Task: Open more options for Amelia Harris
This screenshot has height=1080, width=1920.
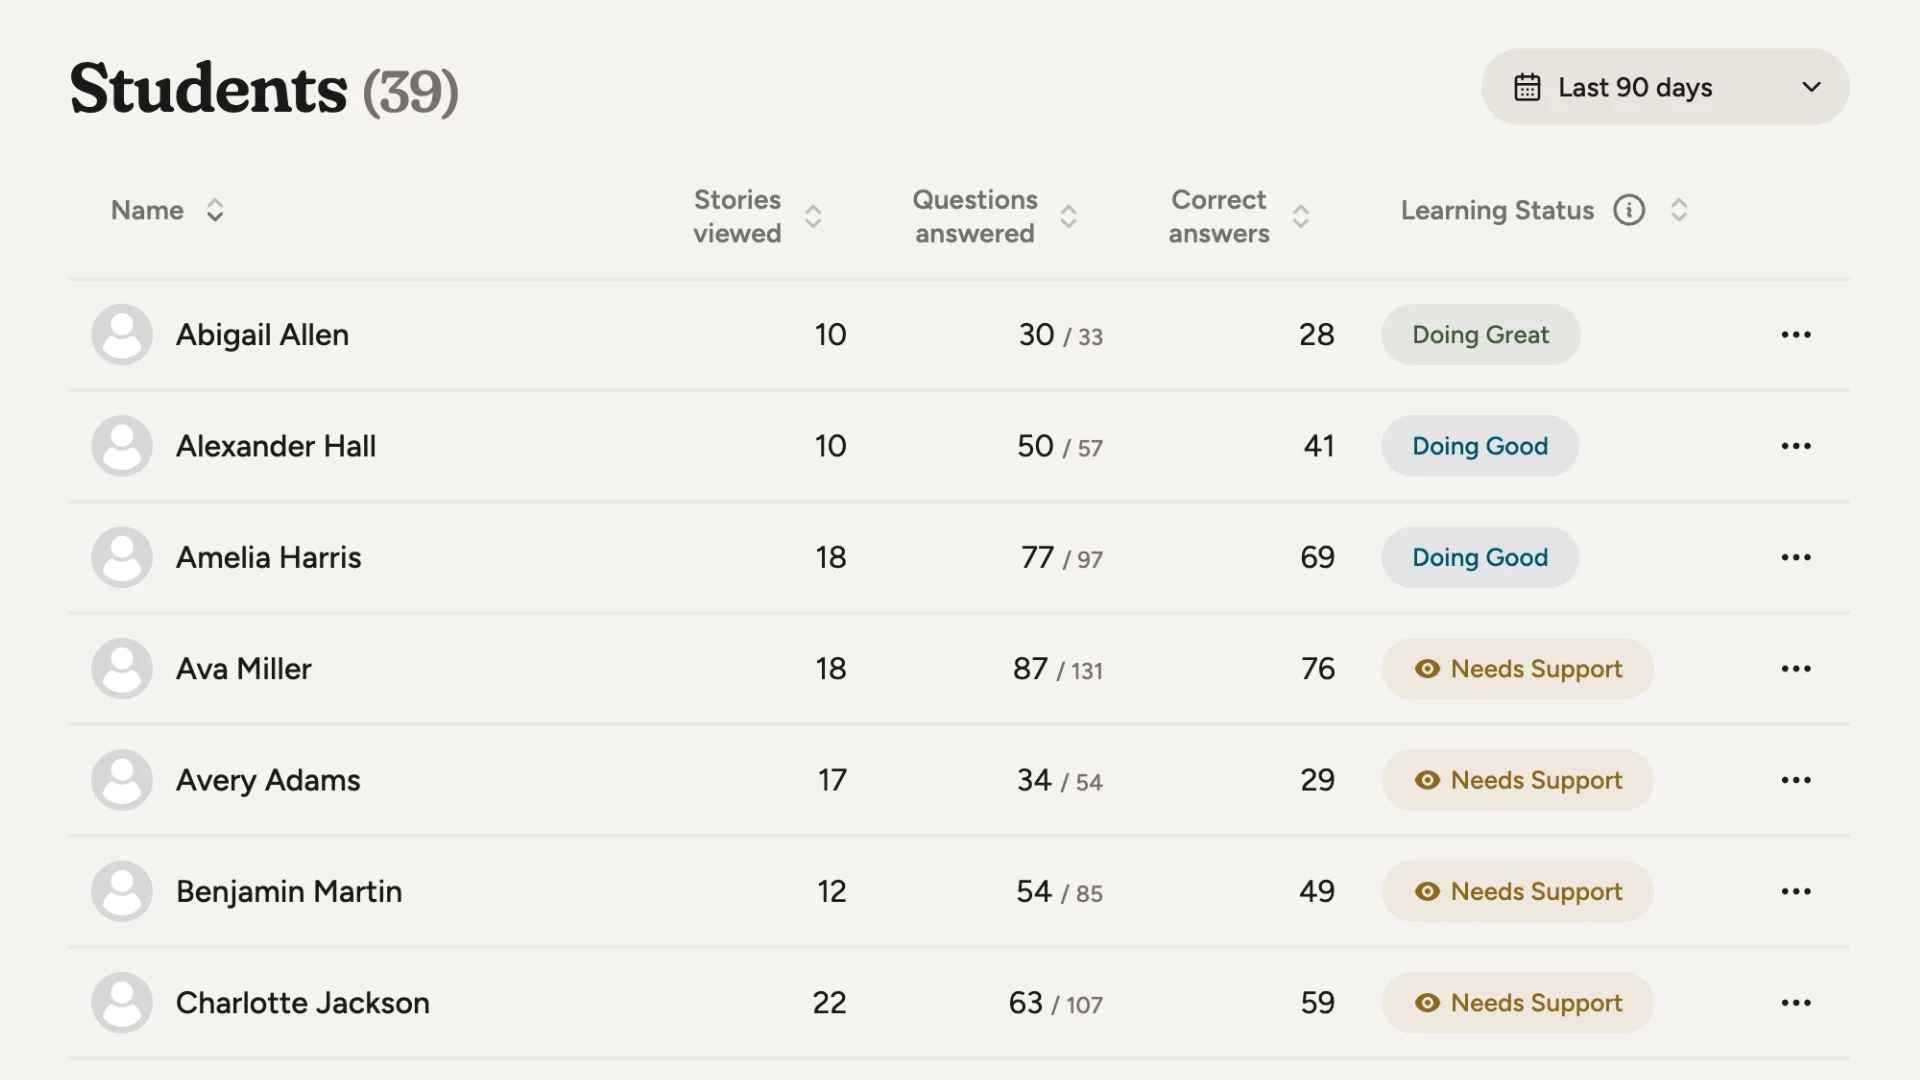Action: click(x=1795, y=557)
